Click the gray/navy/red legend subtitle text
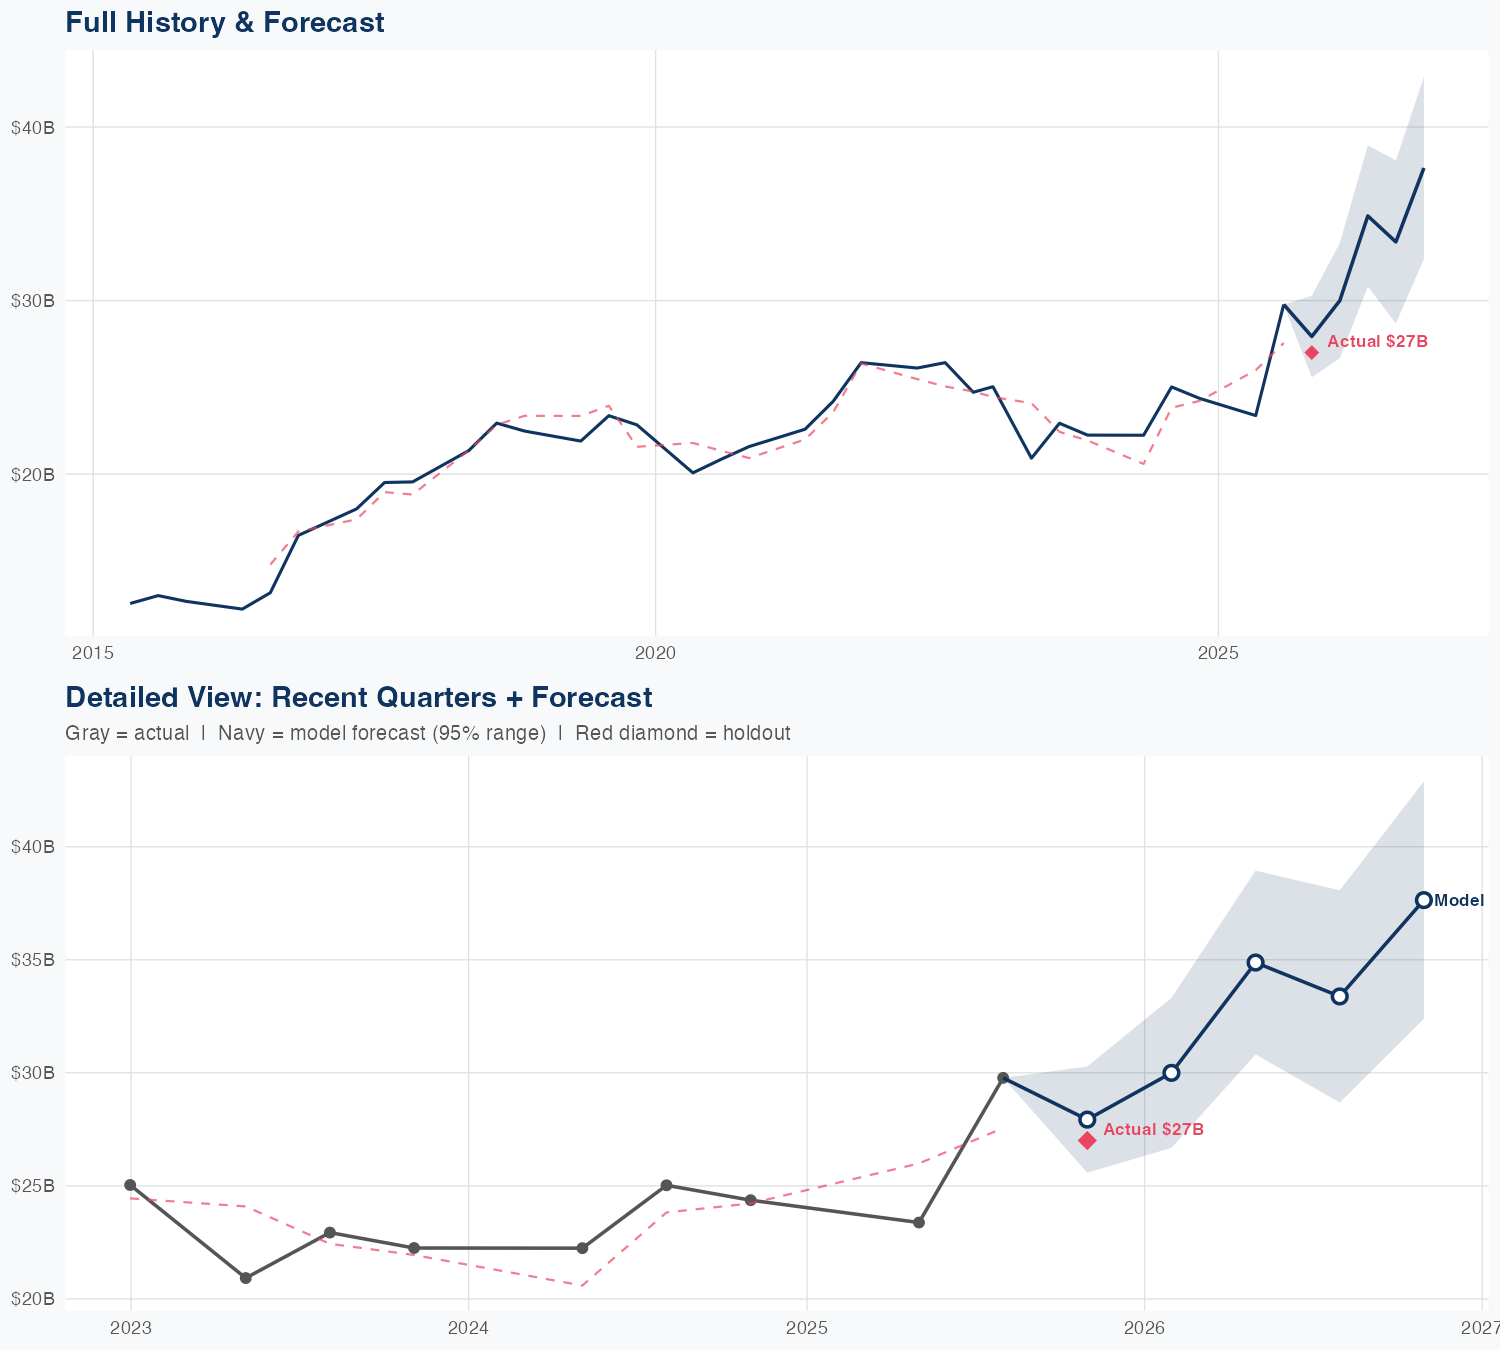This screenshot has height=1350, width=1500. point(427,733)
